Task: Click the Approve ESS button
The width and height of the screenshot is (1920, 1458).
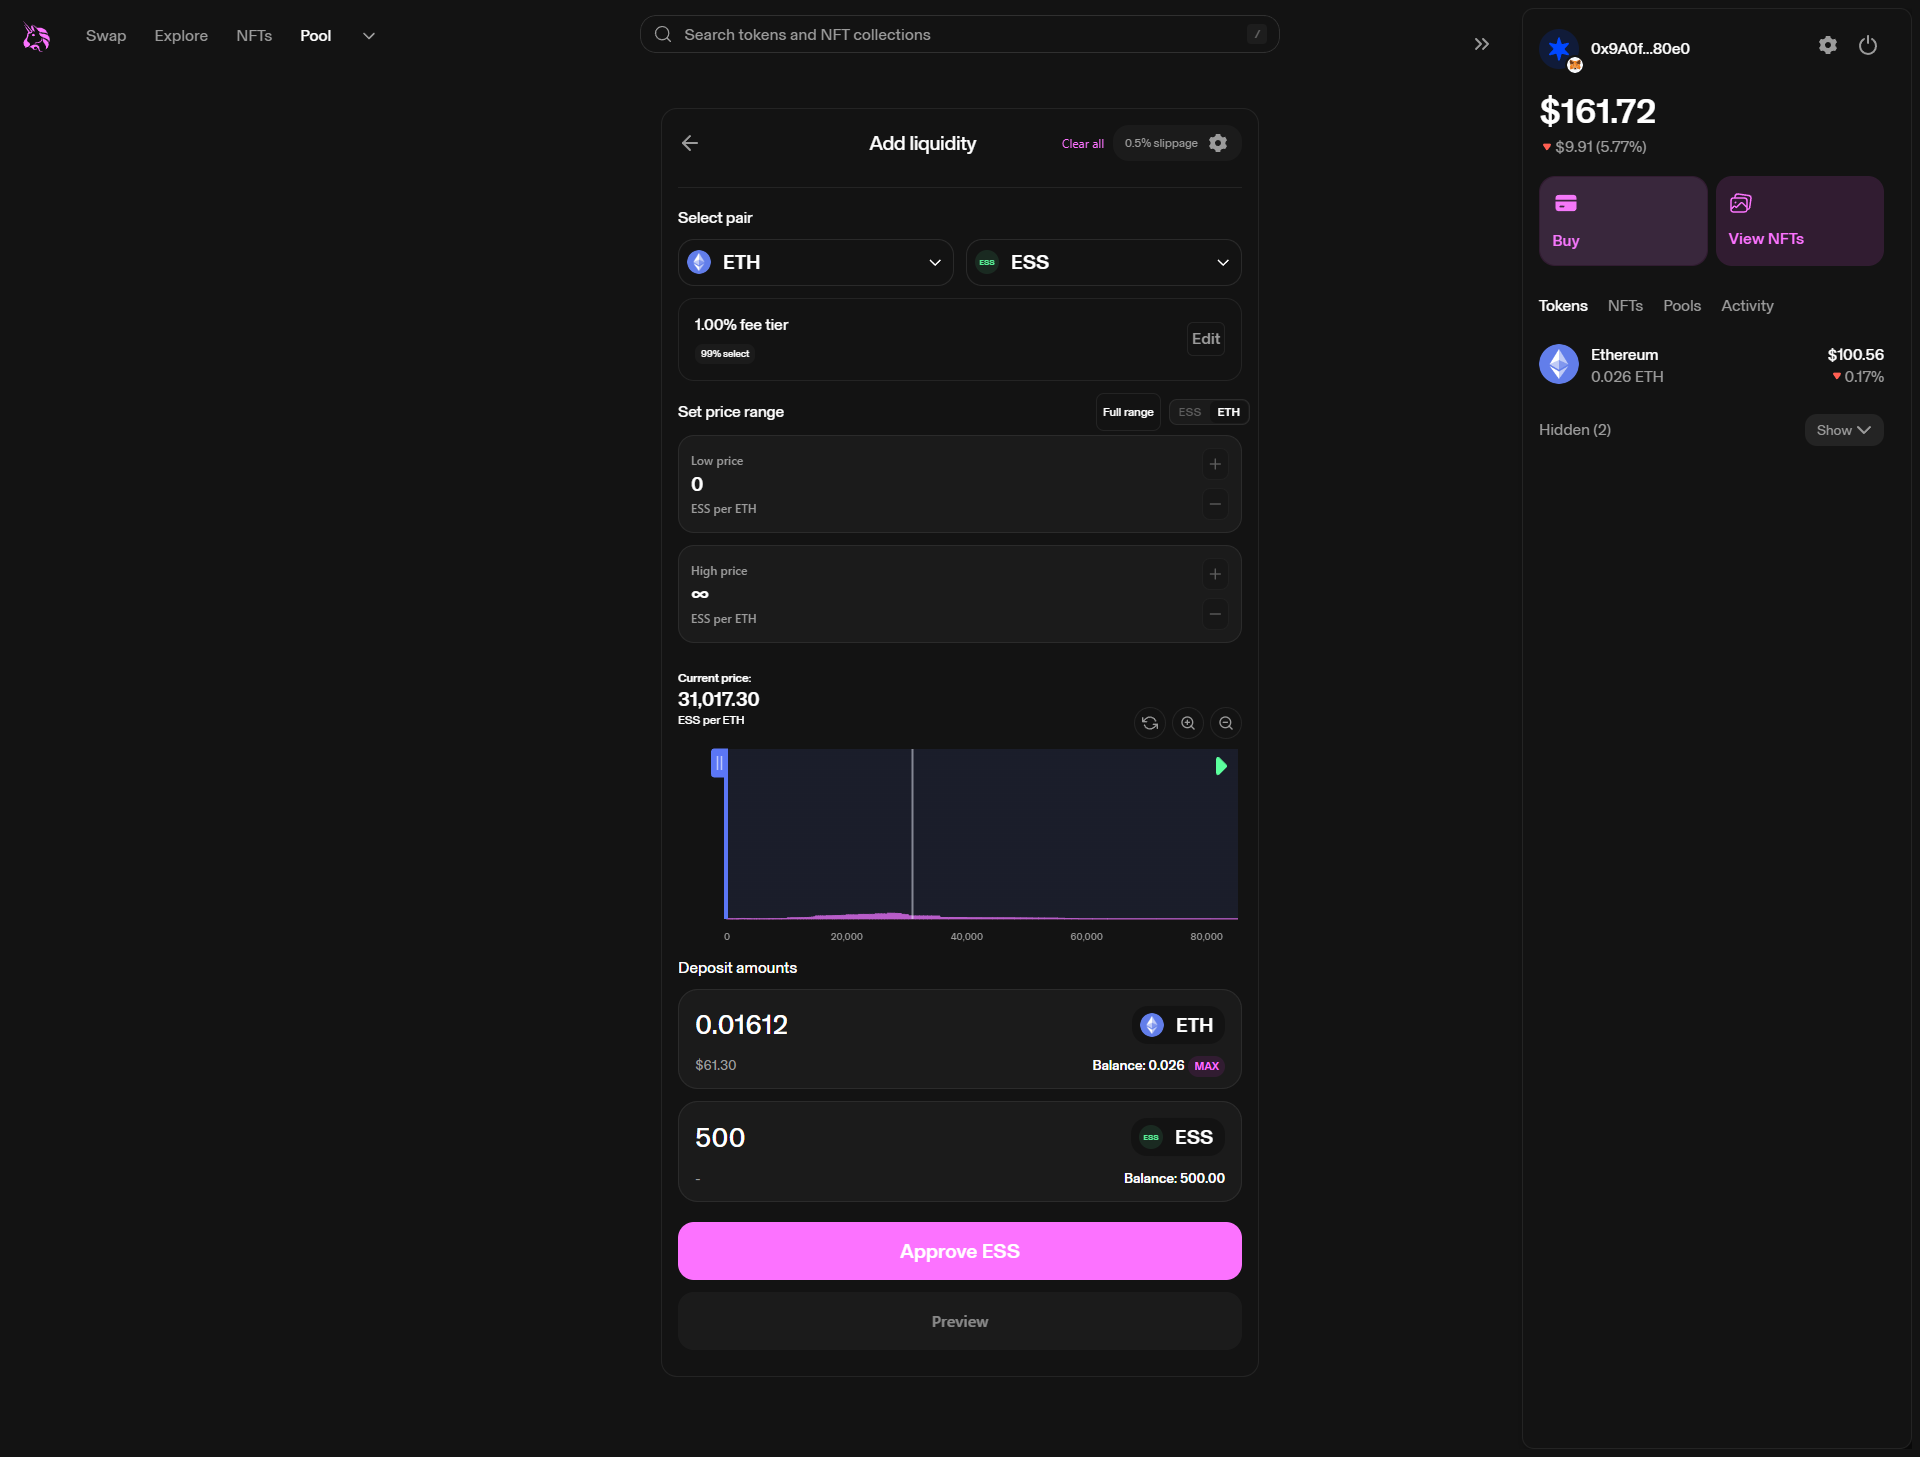Action: click(959, 1251)
